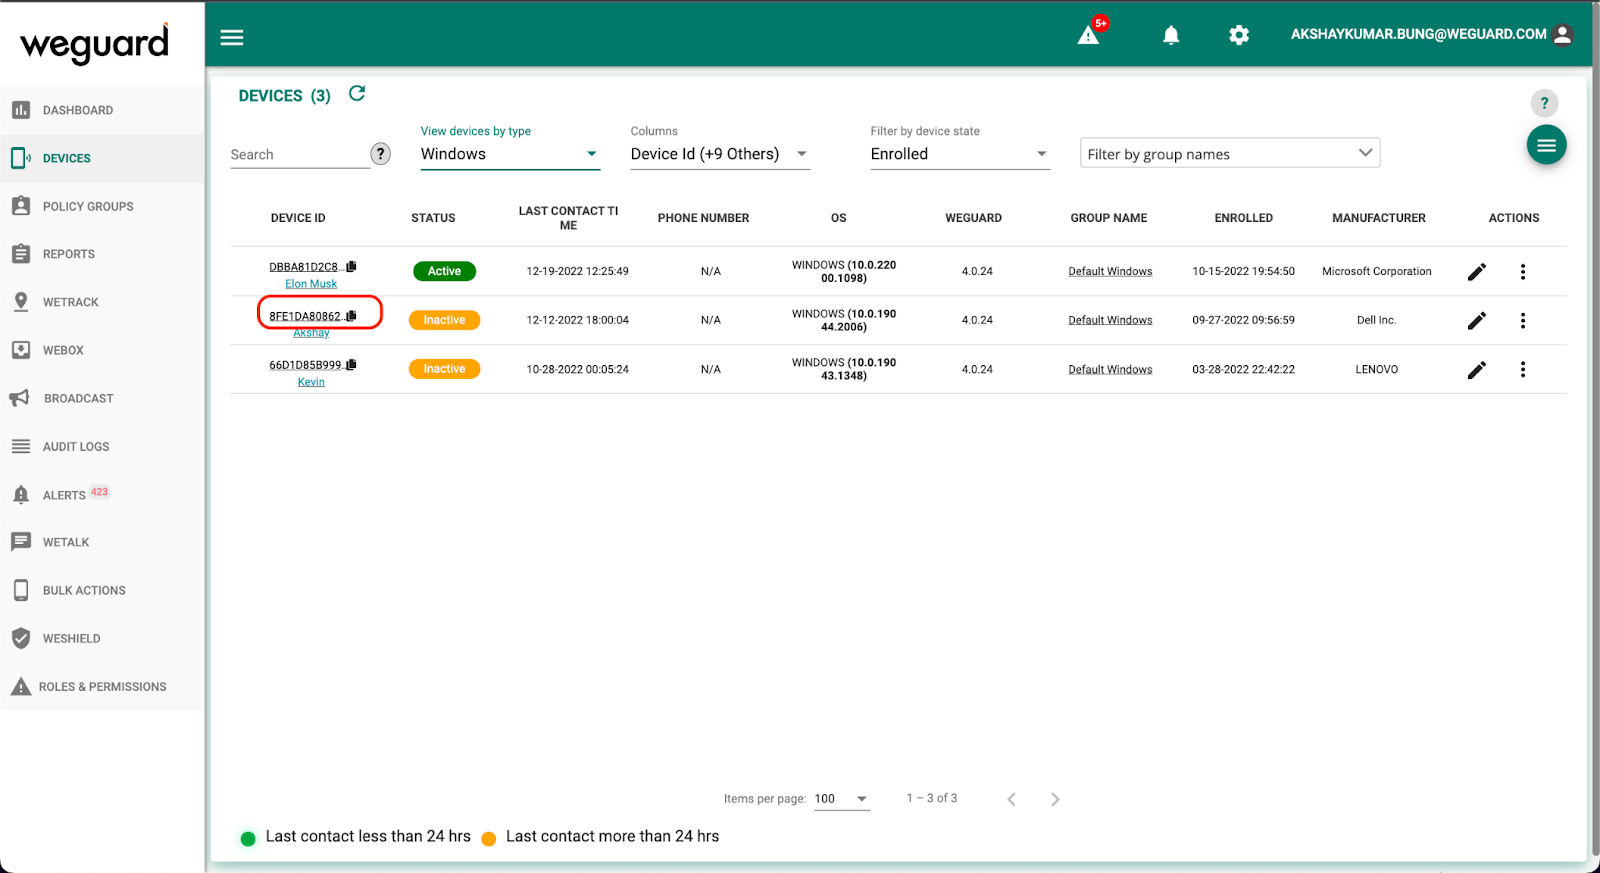Click the weguard logo
The image size is (1600, 873).
pyautogui.click(x=95, y=43)
